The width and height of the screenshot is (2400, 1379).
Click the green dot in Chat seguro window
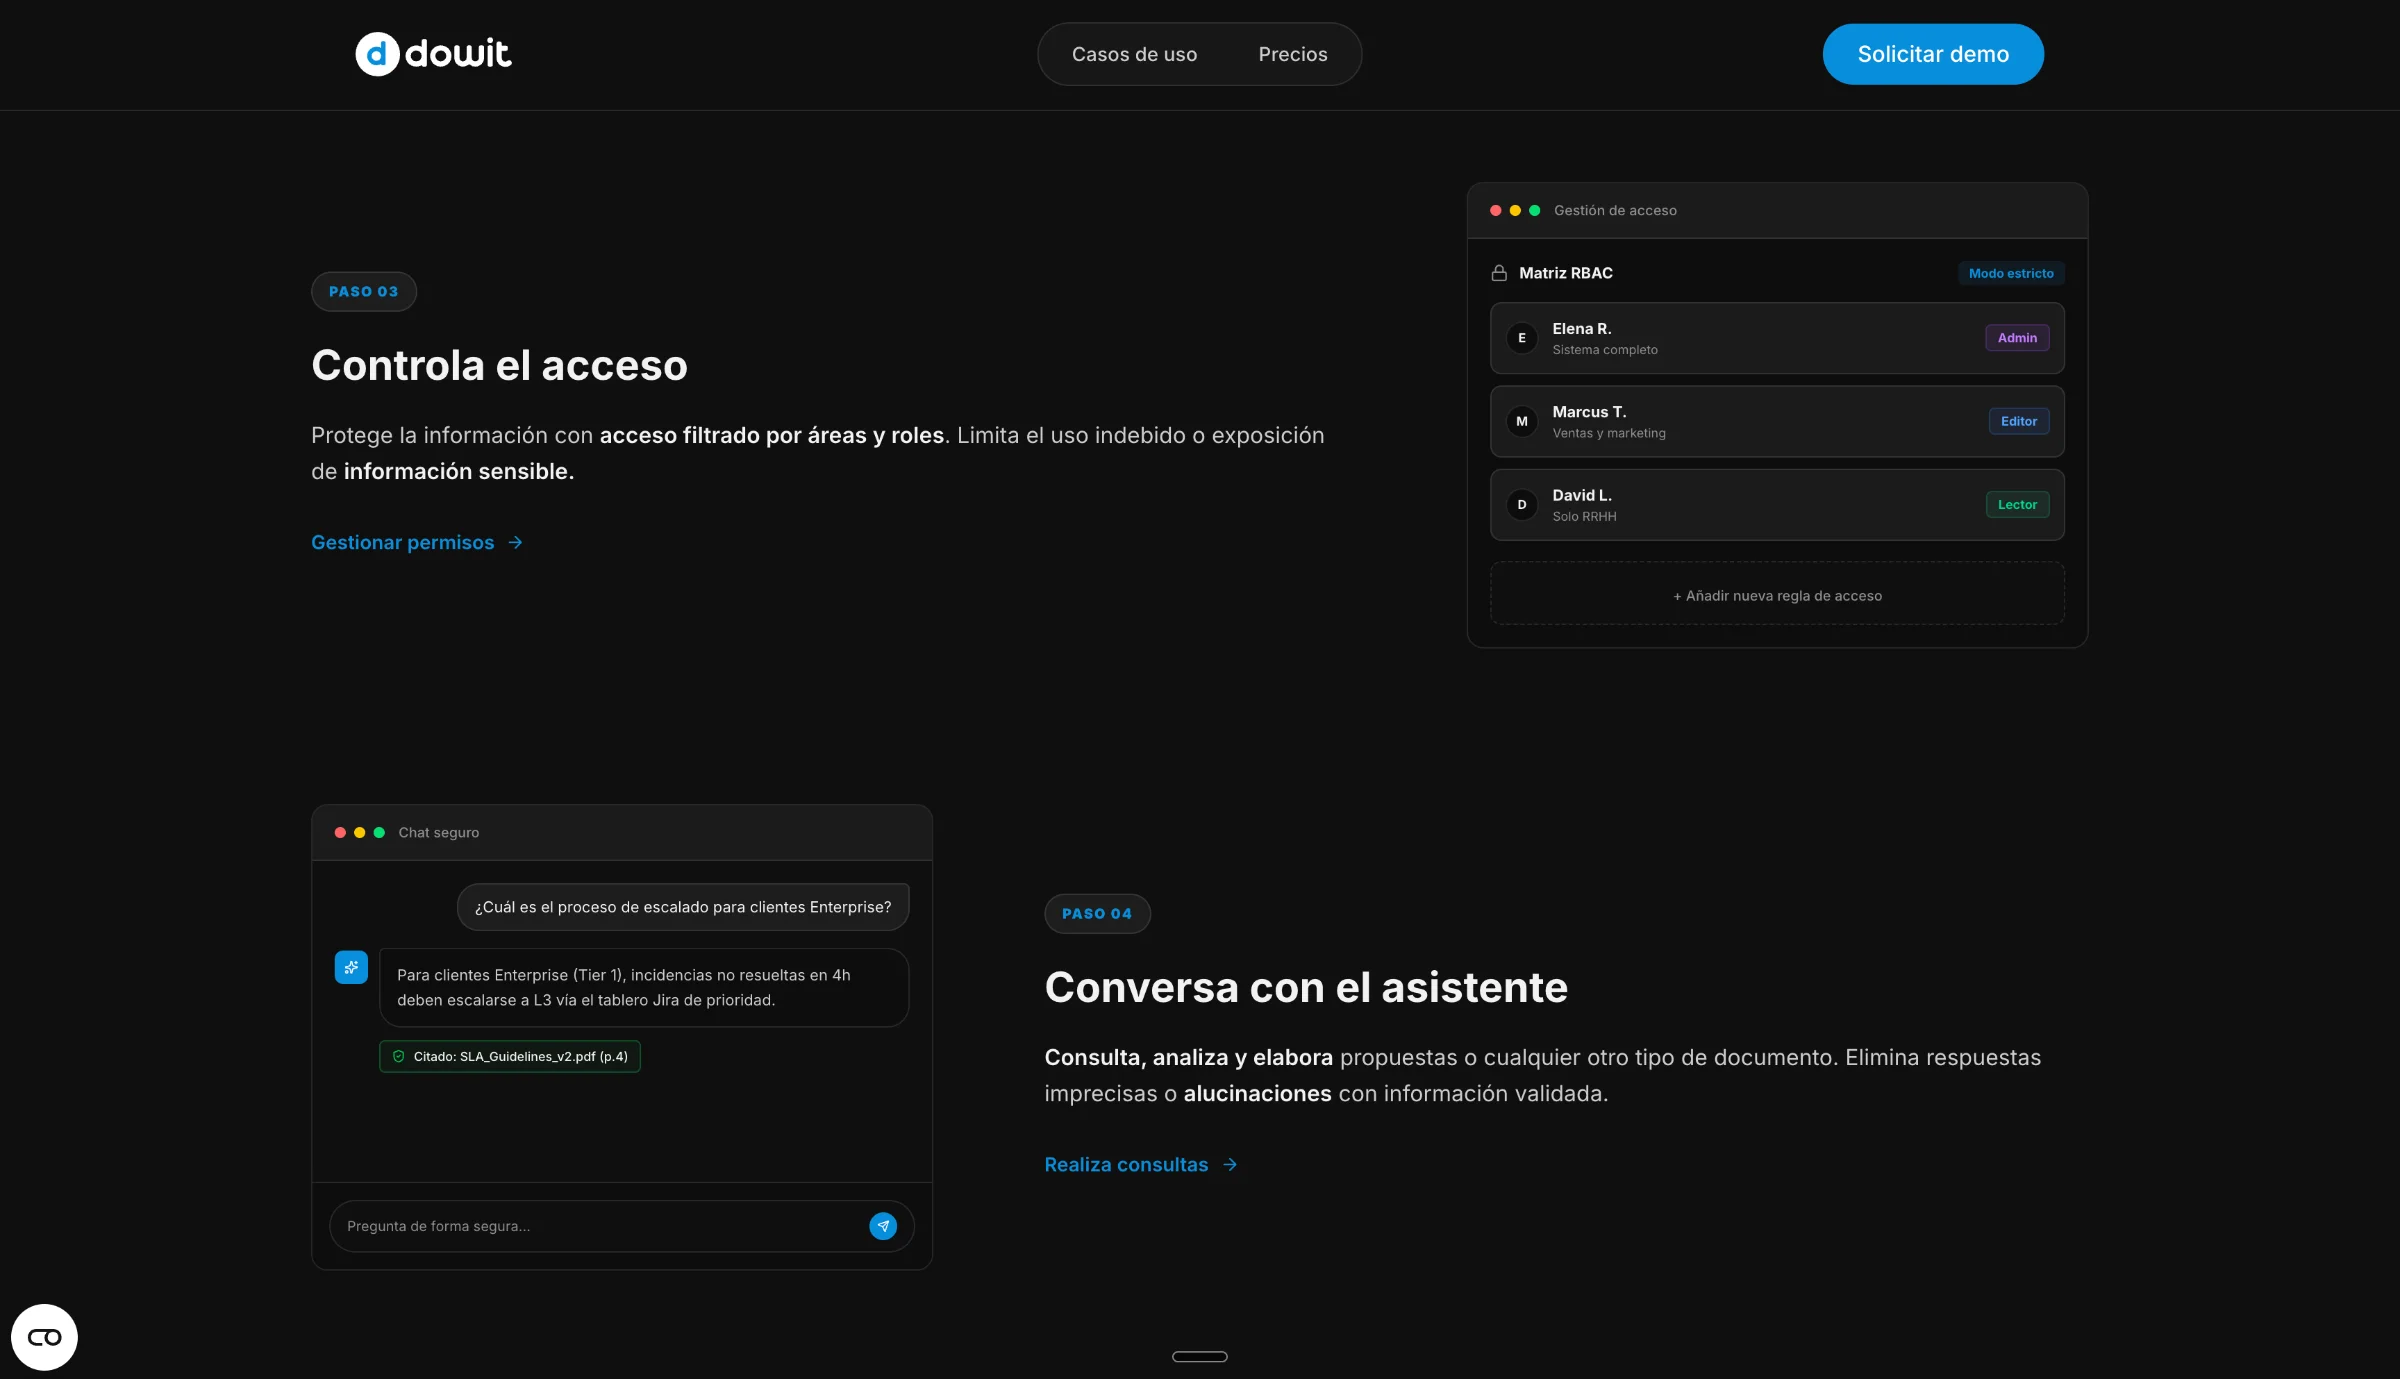(379, 832)
